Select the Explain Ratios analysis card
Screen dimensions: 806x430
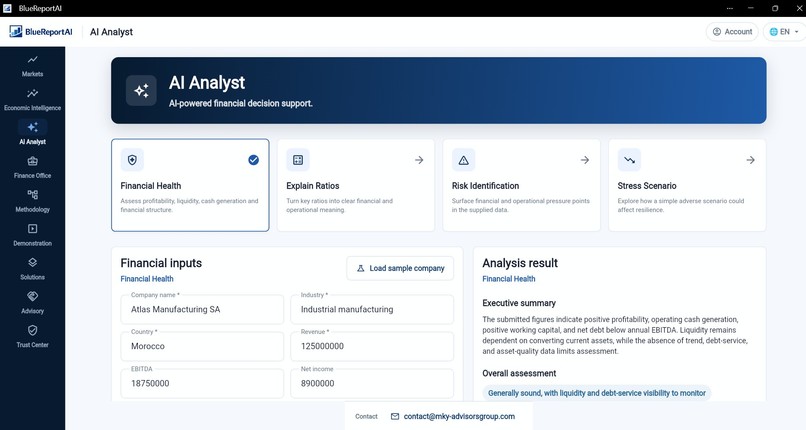pyautogui.click(x=356, y=185)
